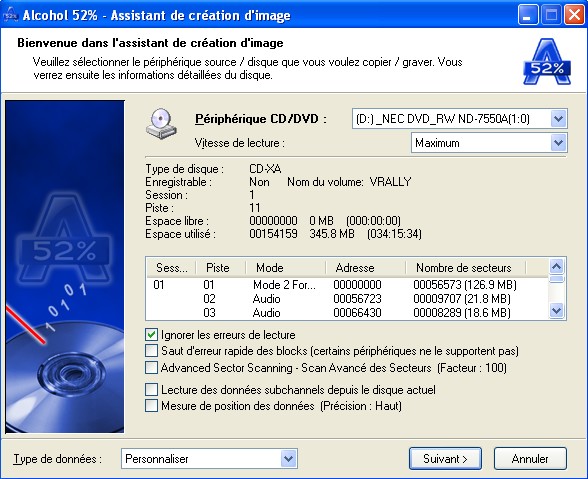This screenshot has width=588, height=479.
Task: Click the track list scroll down arrow
Action: pos(556,311)
